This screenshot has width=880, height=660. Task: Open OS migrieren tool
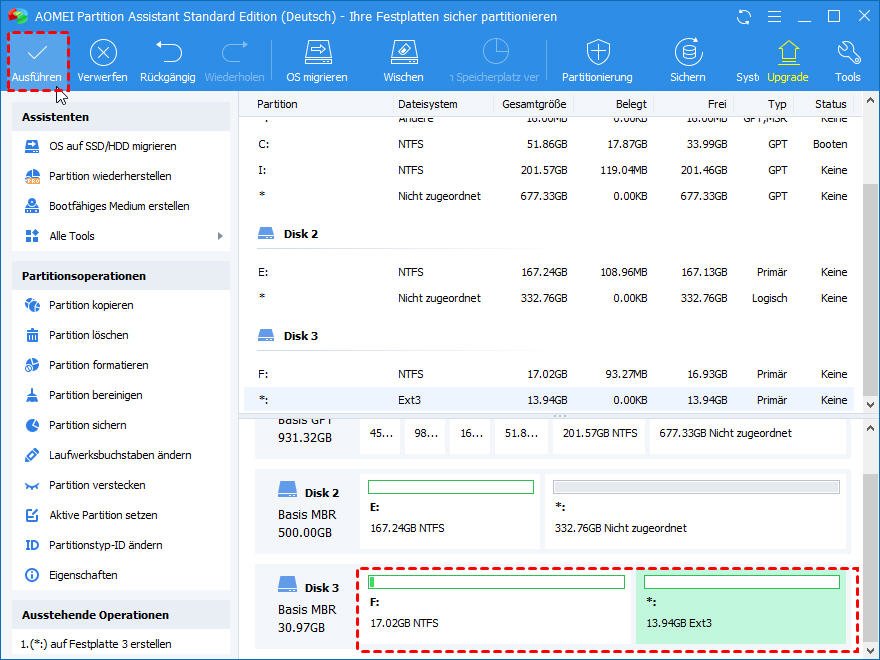[x=318, y=61]
